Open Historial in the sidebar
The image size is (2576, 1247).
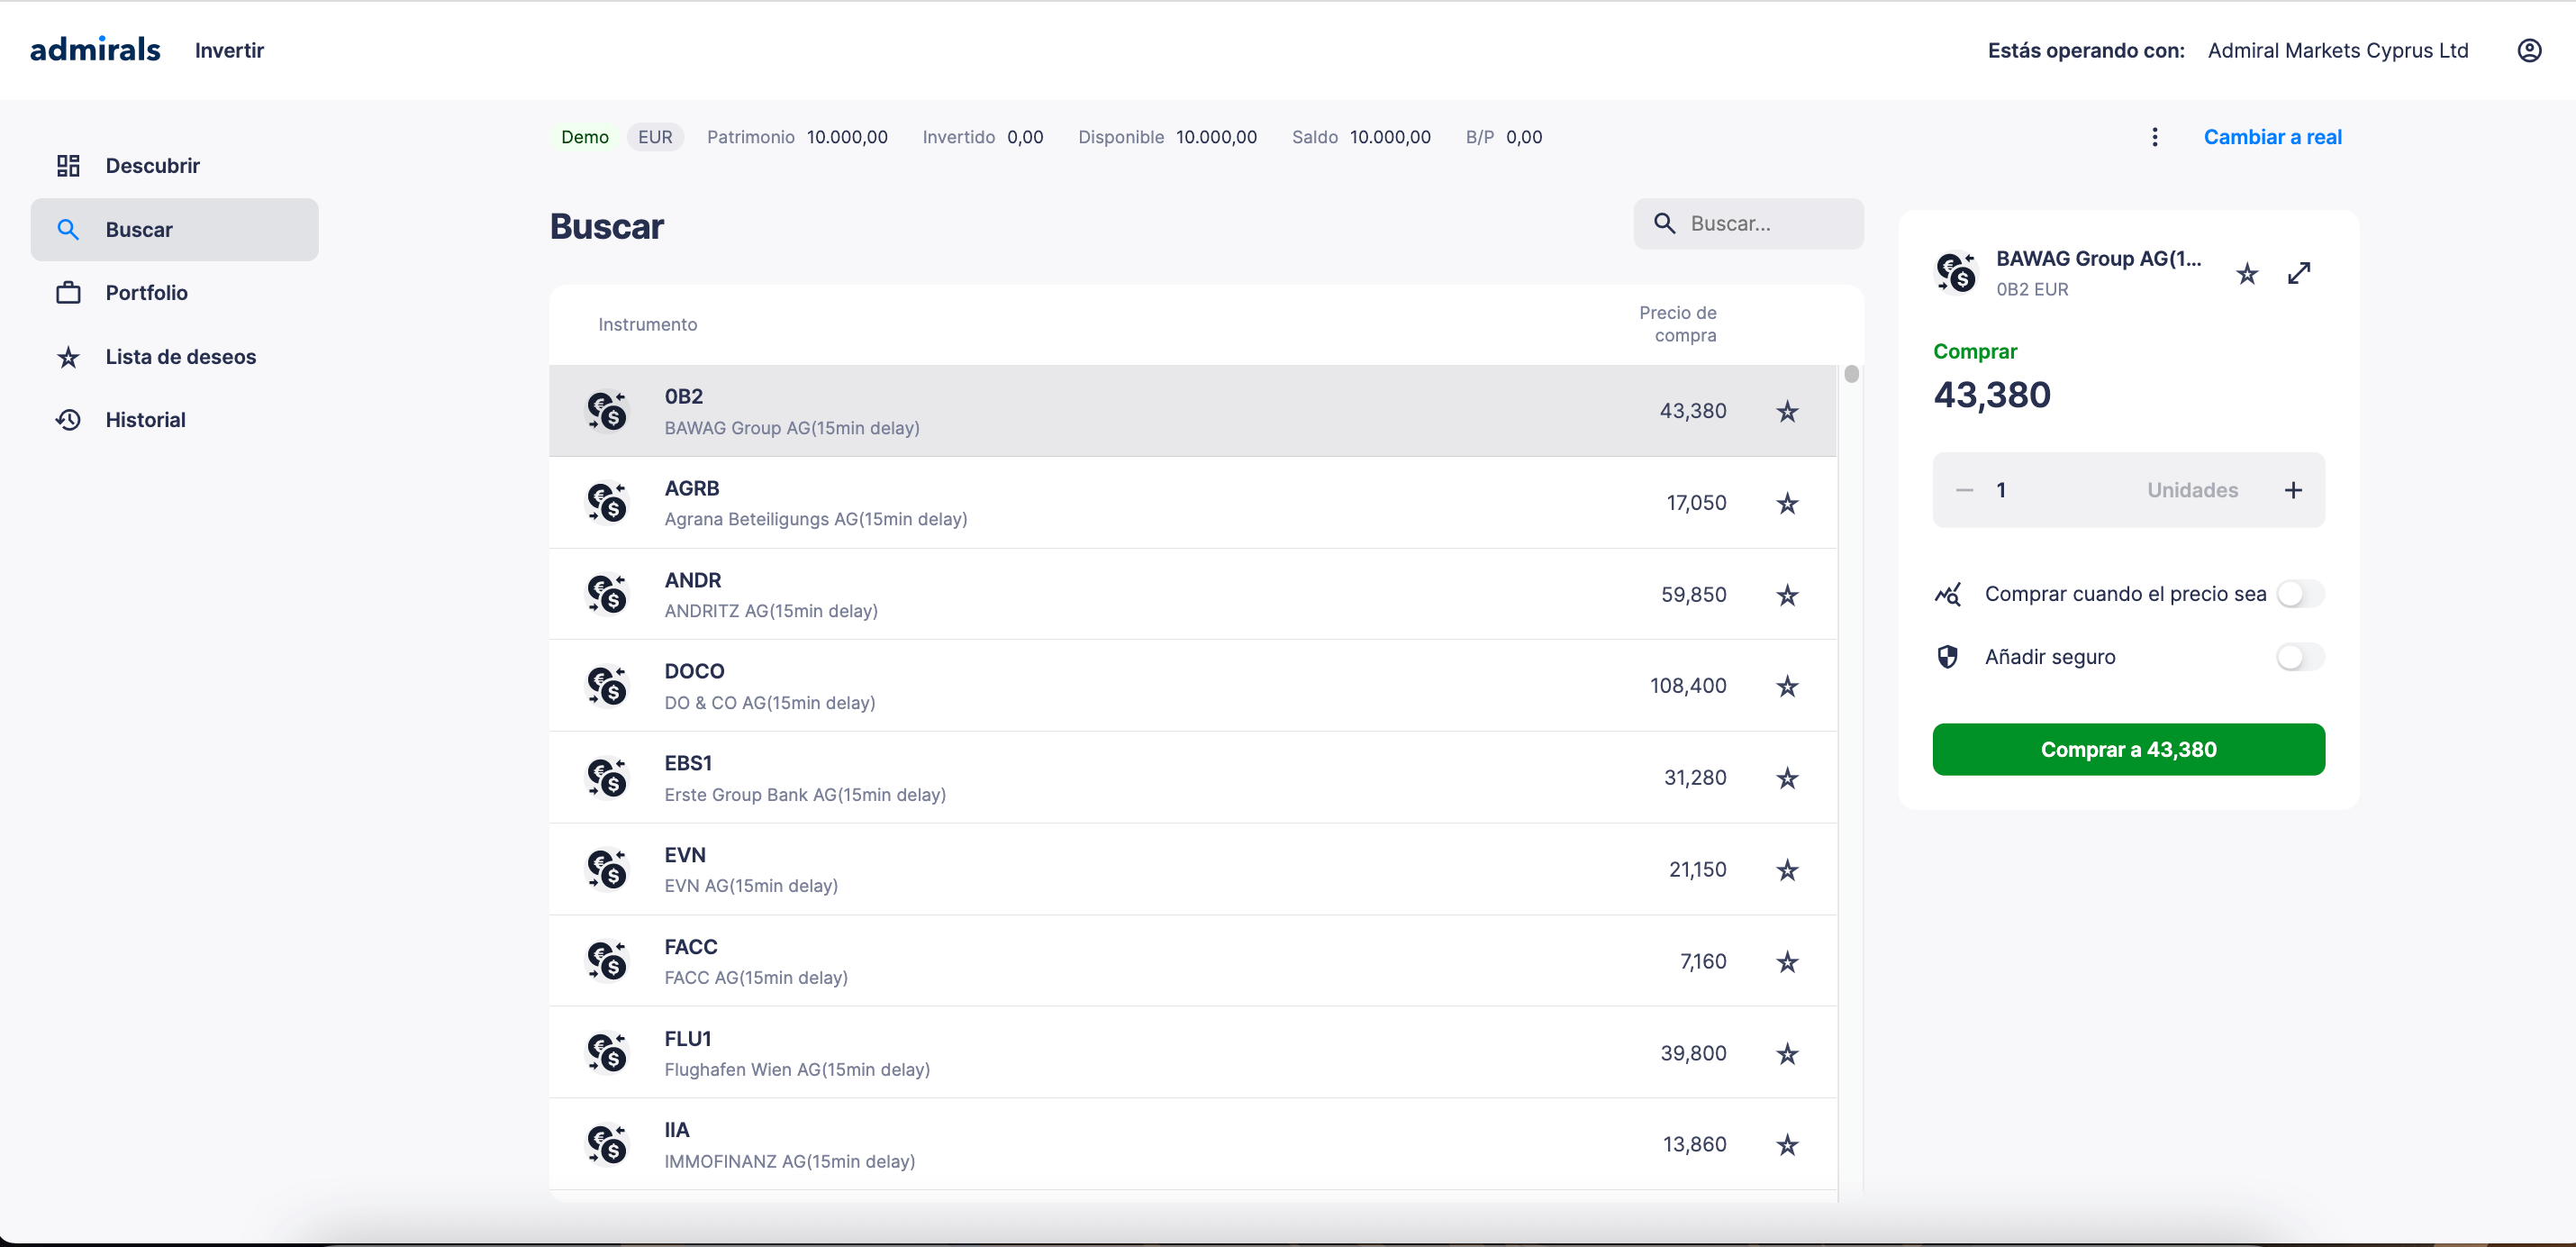(x=175, y=420)
